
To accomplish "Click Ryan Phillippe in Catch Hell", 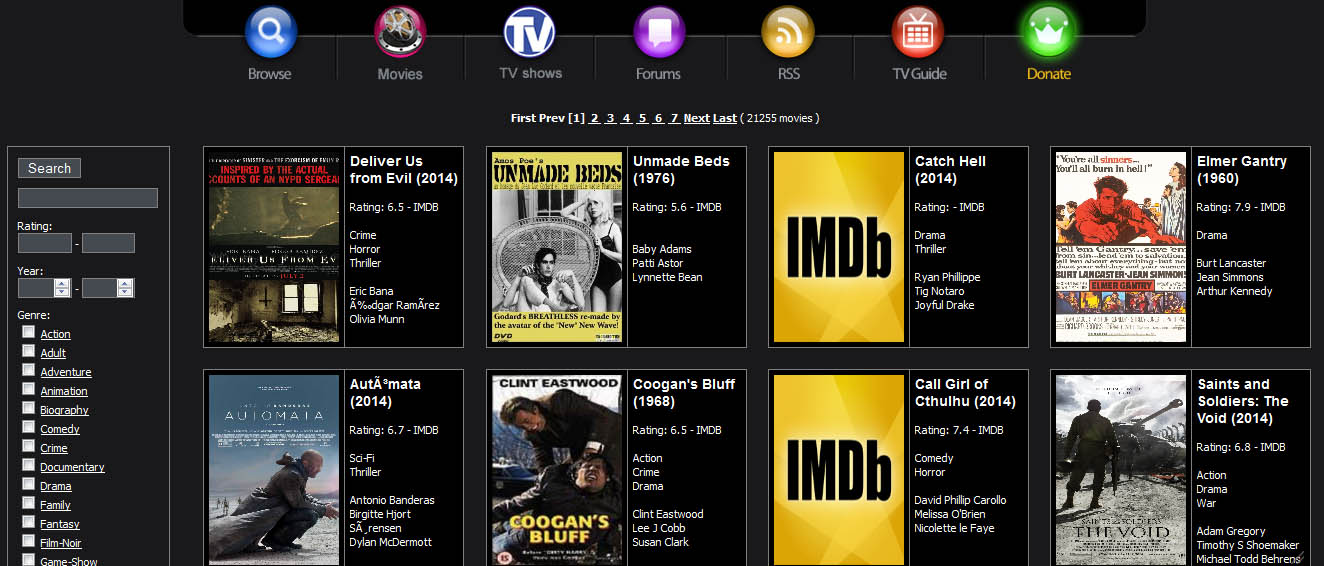I will [x=947, y=277].
